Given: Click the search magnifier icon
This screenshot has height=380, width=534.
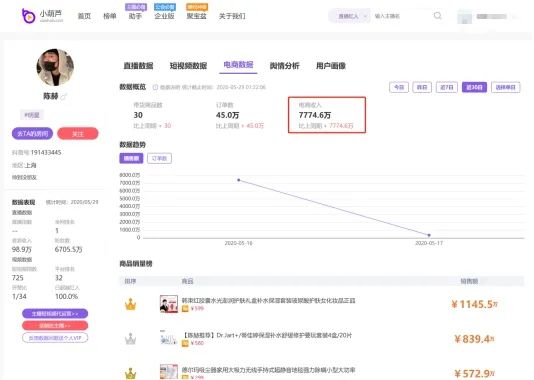Looking at the screenshot, I should coord(438,16).
